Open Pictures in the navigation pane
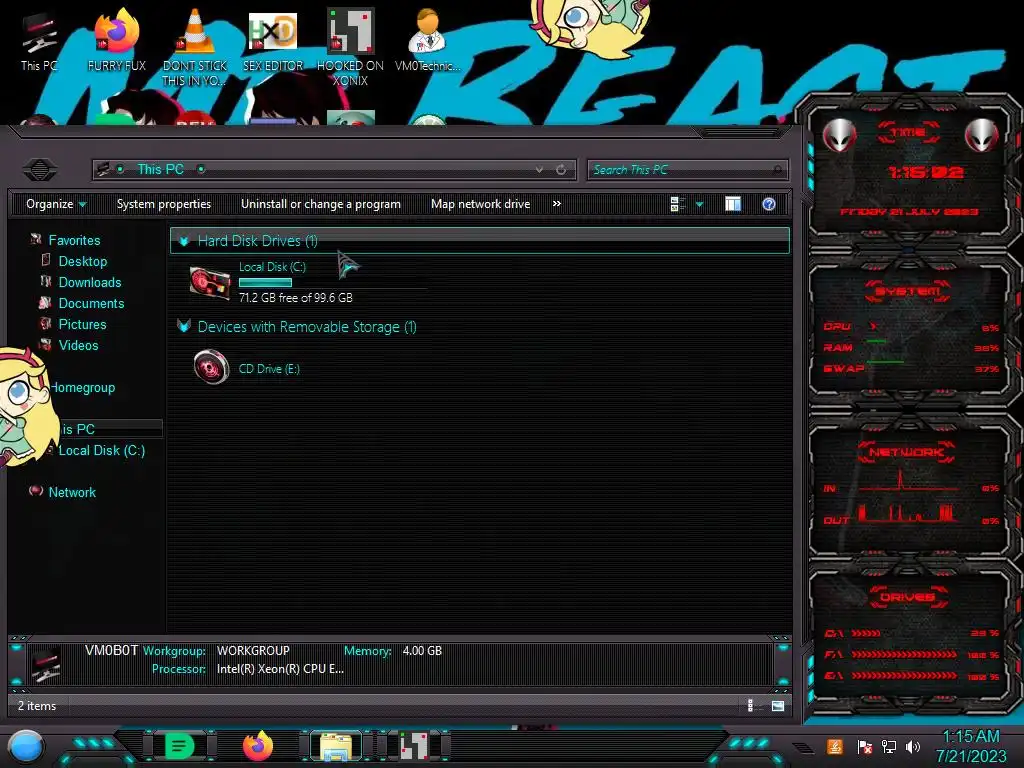The height and width of the screenshot is (768, 1024). coord(82,324)
